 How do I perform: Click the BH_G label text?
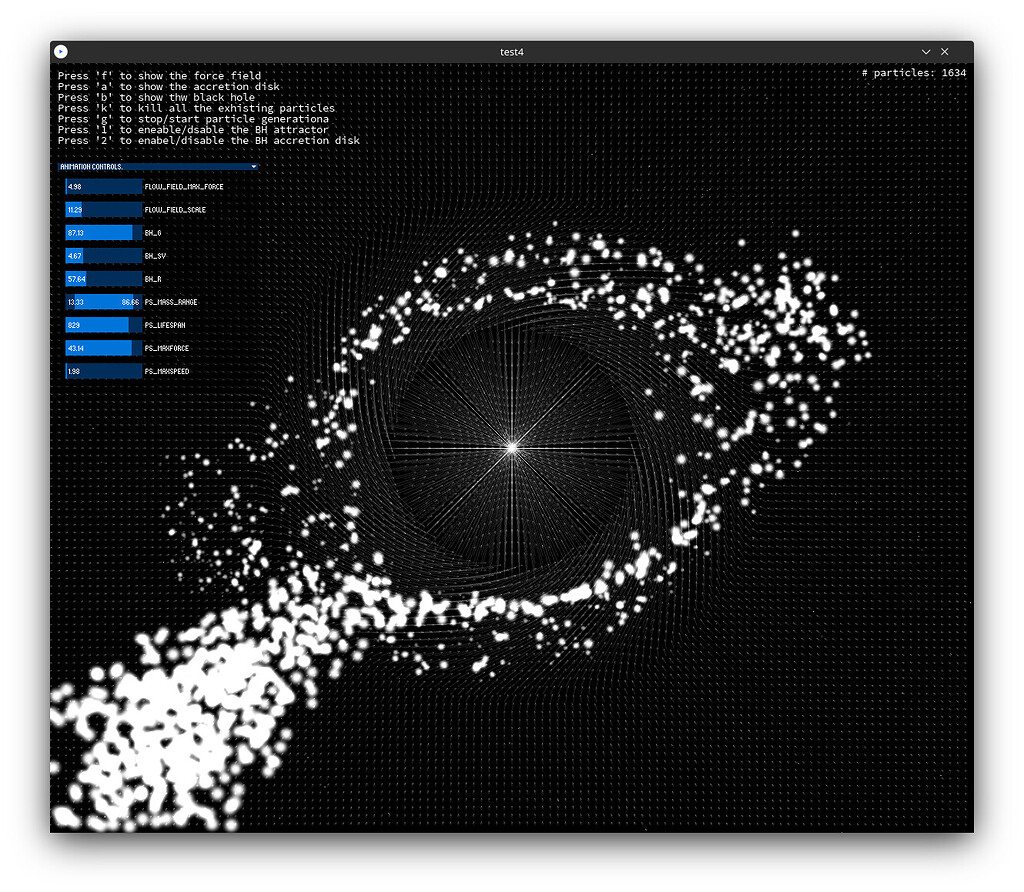pos(152,232)
